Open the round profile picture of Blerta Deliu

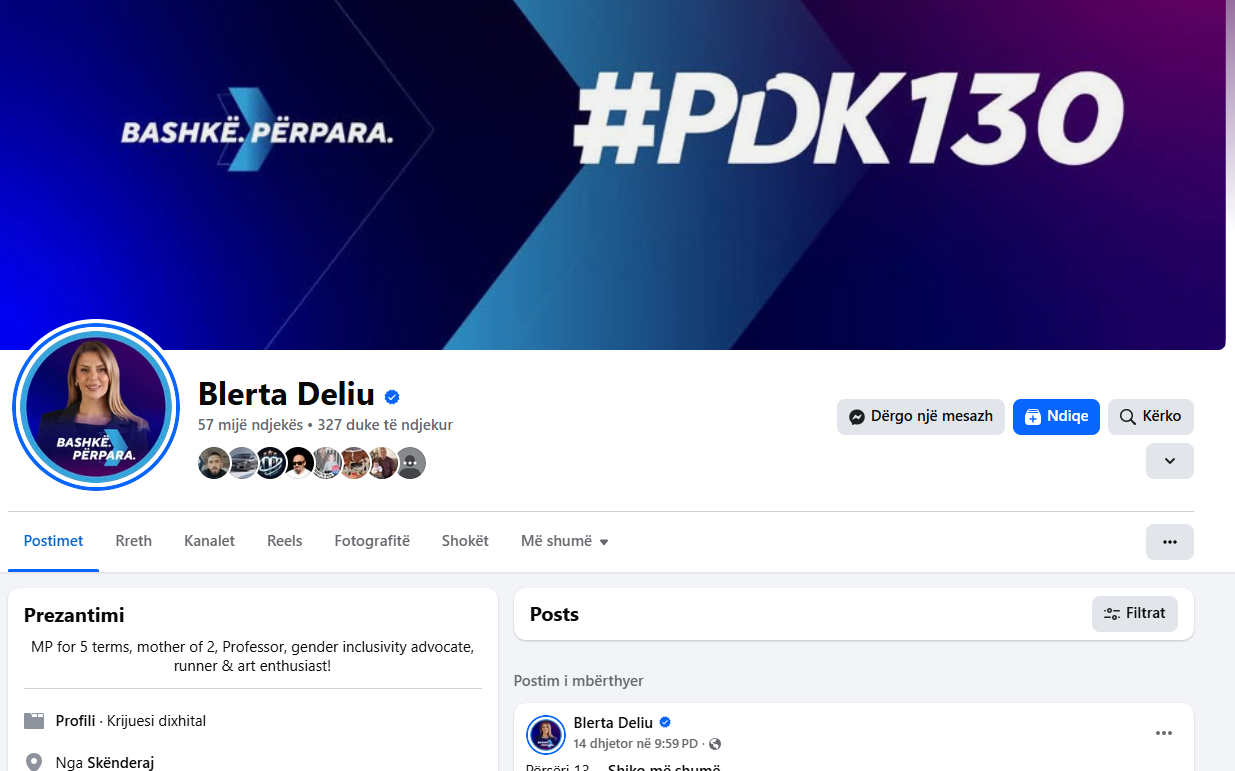(x=96, y=405)
